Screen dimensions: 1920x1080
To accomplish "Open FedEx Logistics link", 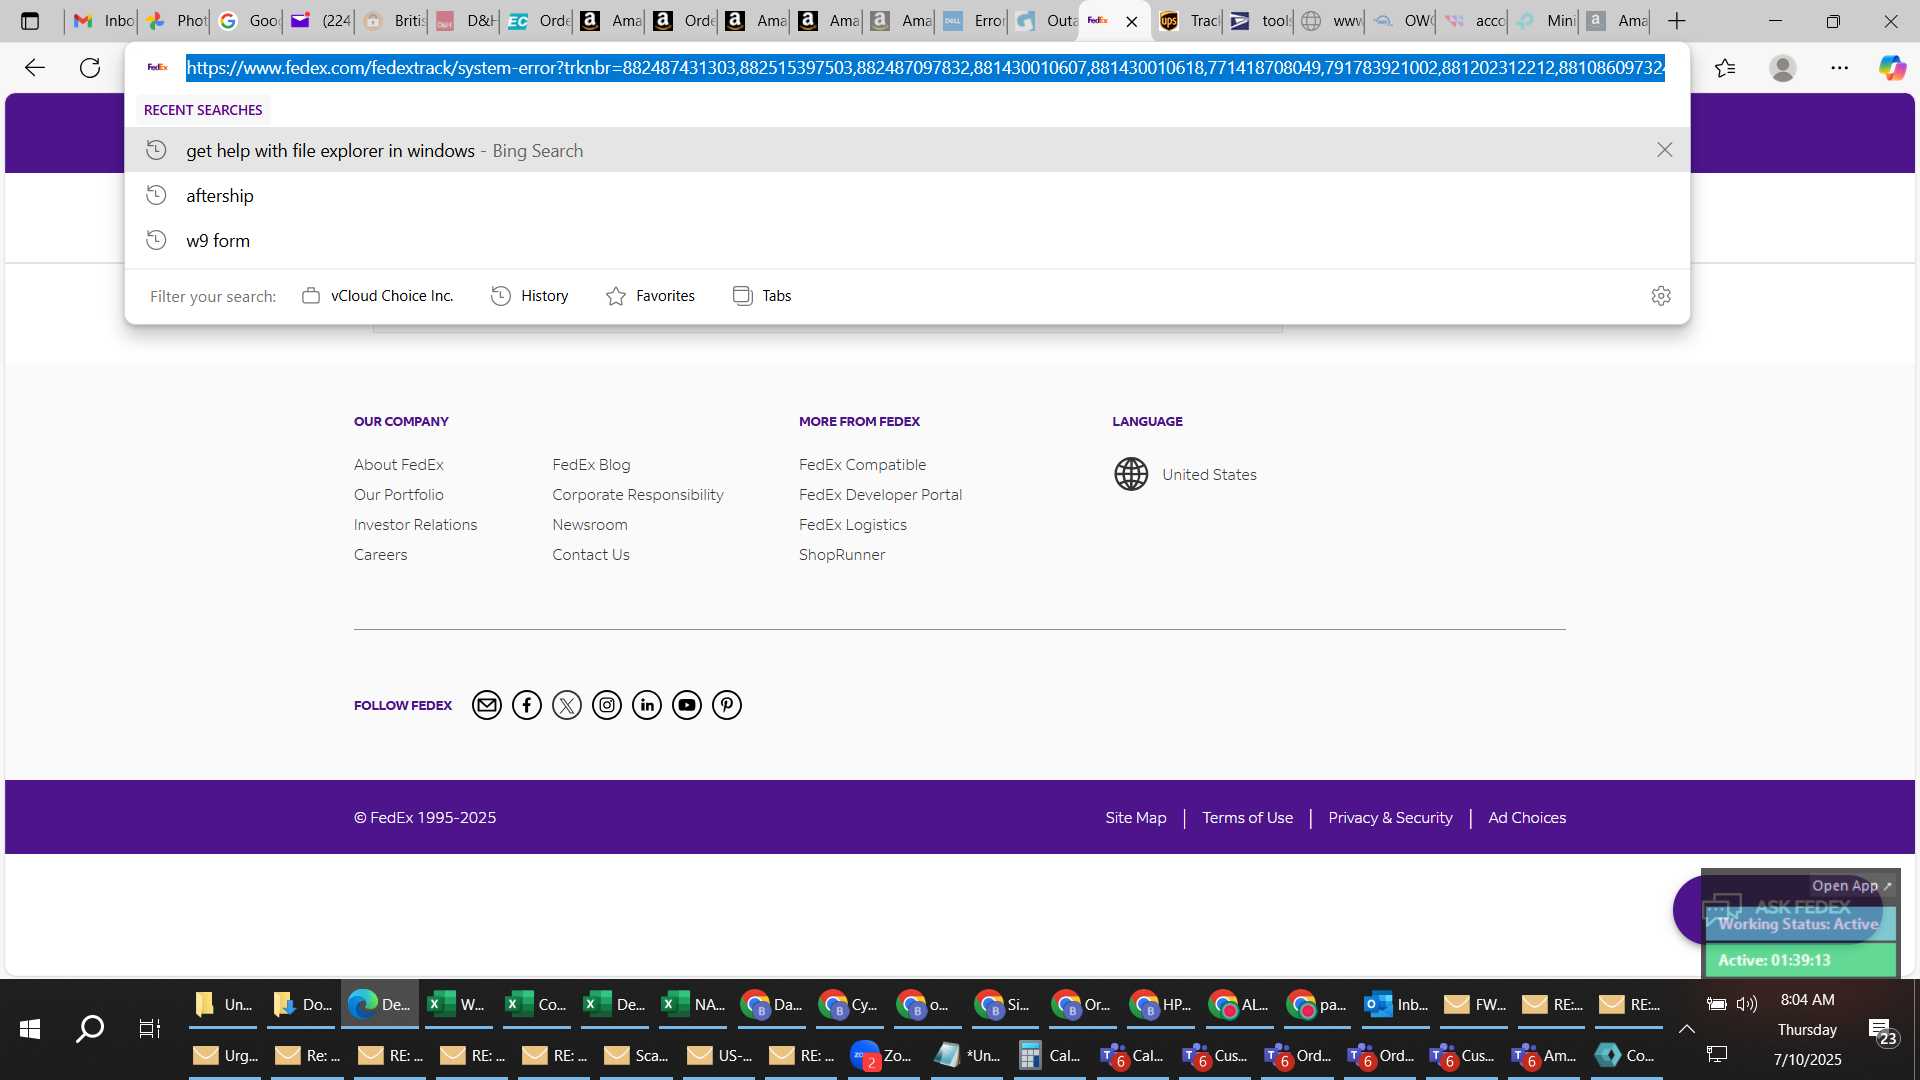I will [x=853, y=525].
